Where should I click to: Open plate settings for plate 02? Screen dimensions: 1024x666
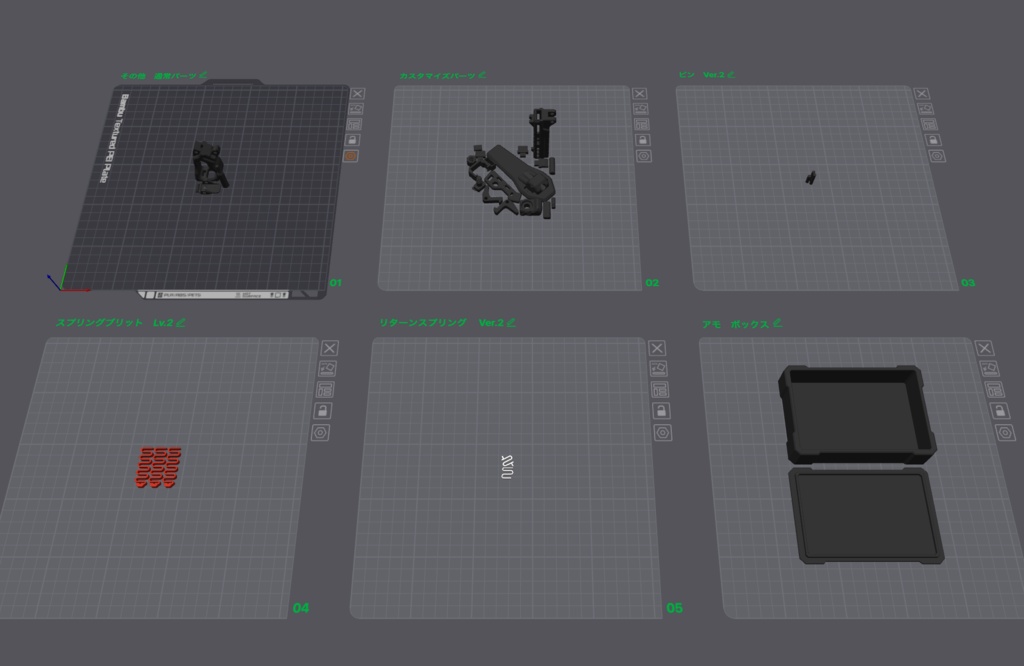[x=644, y=155]
